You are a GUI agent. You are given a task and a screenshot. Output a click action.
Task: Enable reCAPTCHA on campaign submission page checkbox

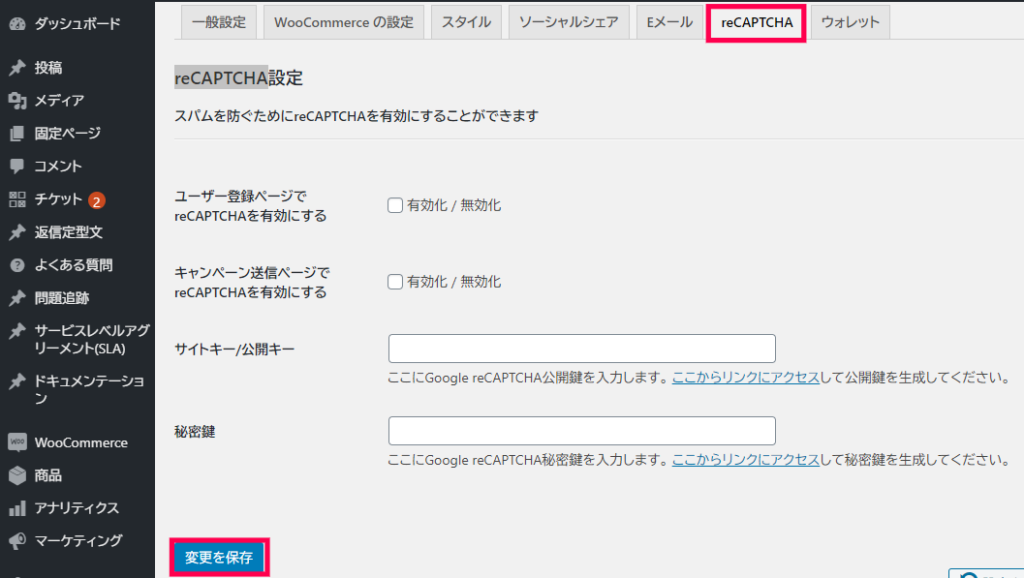click(x=395, y=282)
